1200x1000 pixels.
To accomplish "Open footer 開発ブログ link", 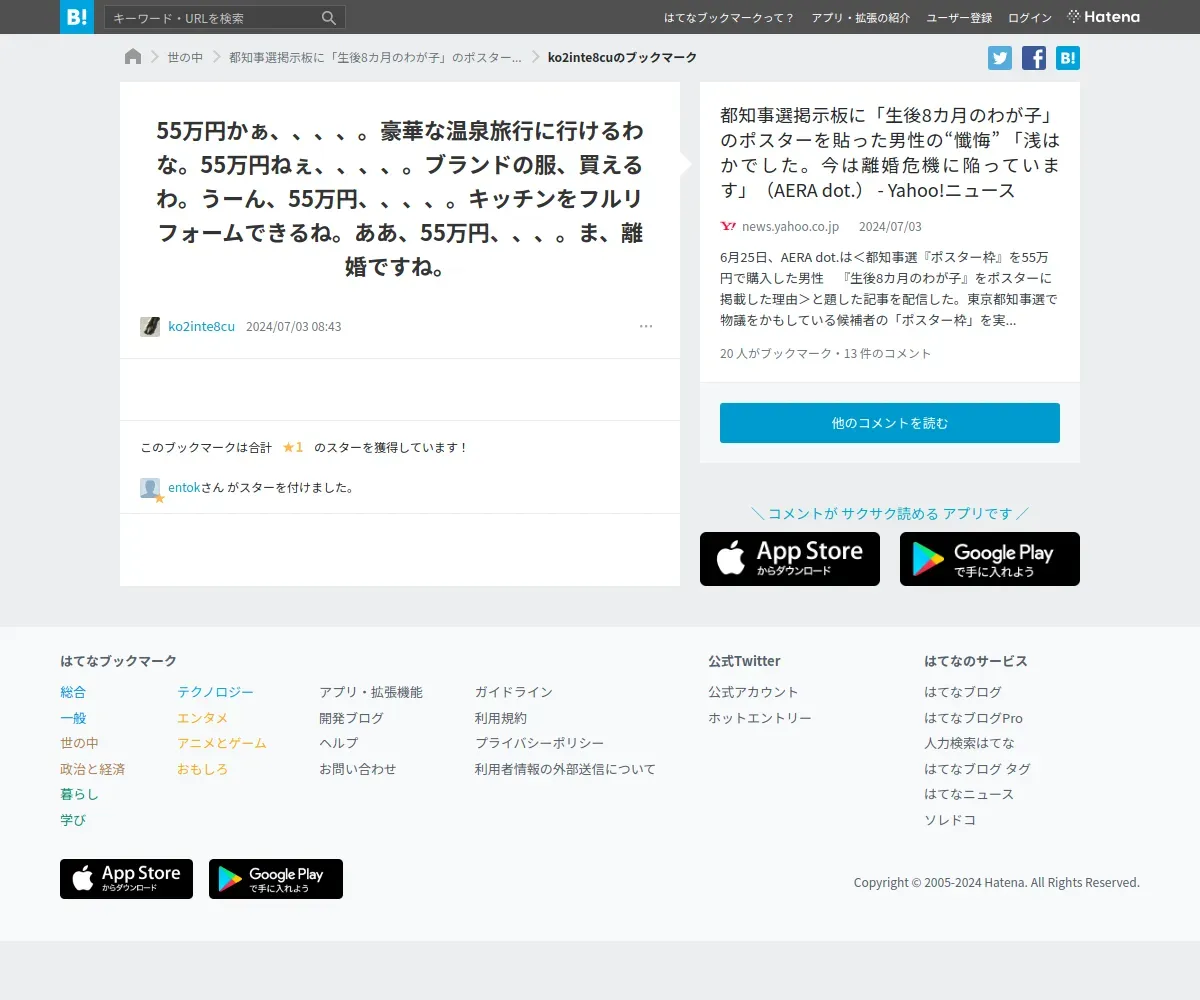I will pyautogui.click(x=351, y=718).
